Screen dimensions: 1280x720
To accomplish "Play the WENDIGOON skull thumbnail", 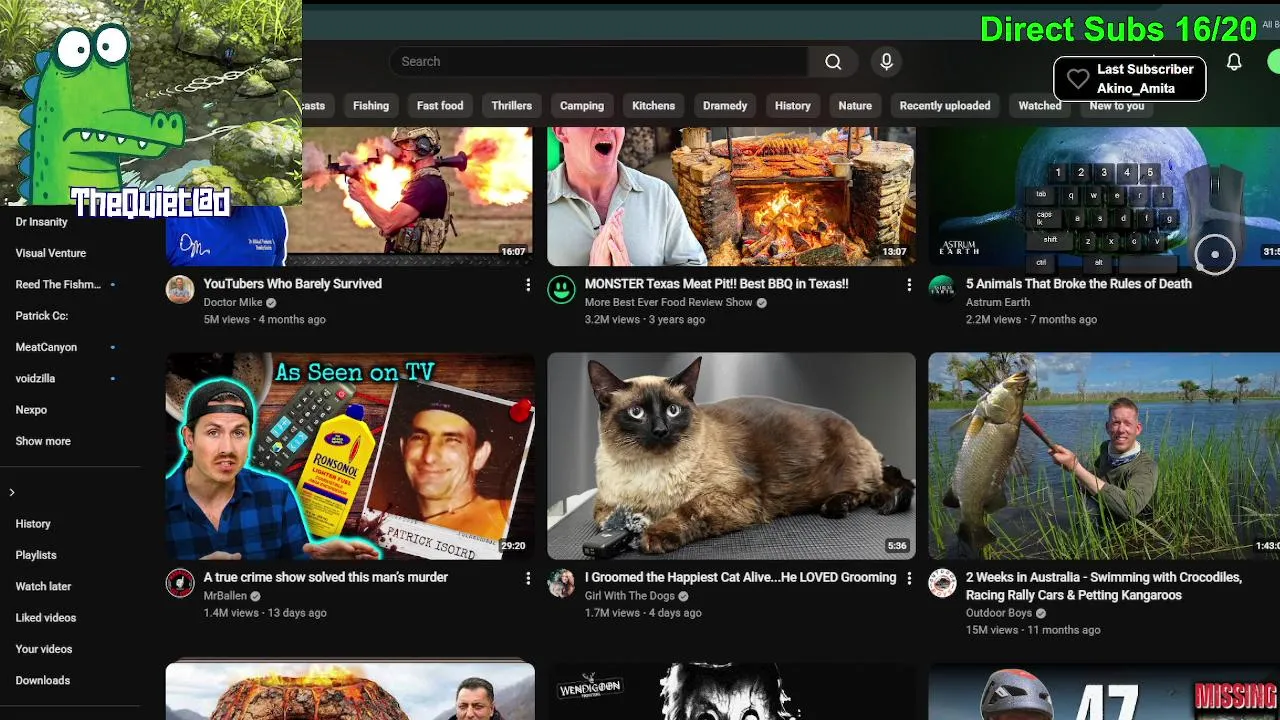I will click(731, 692).
